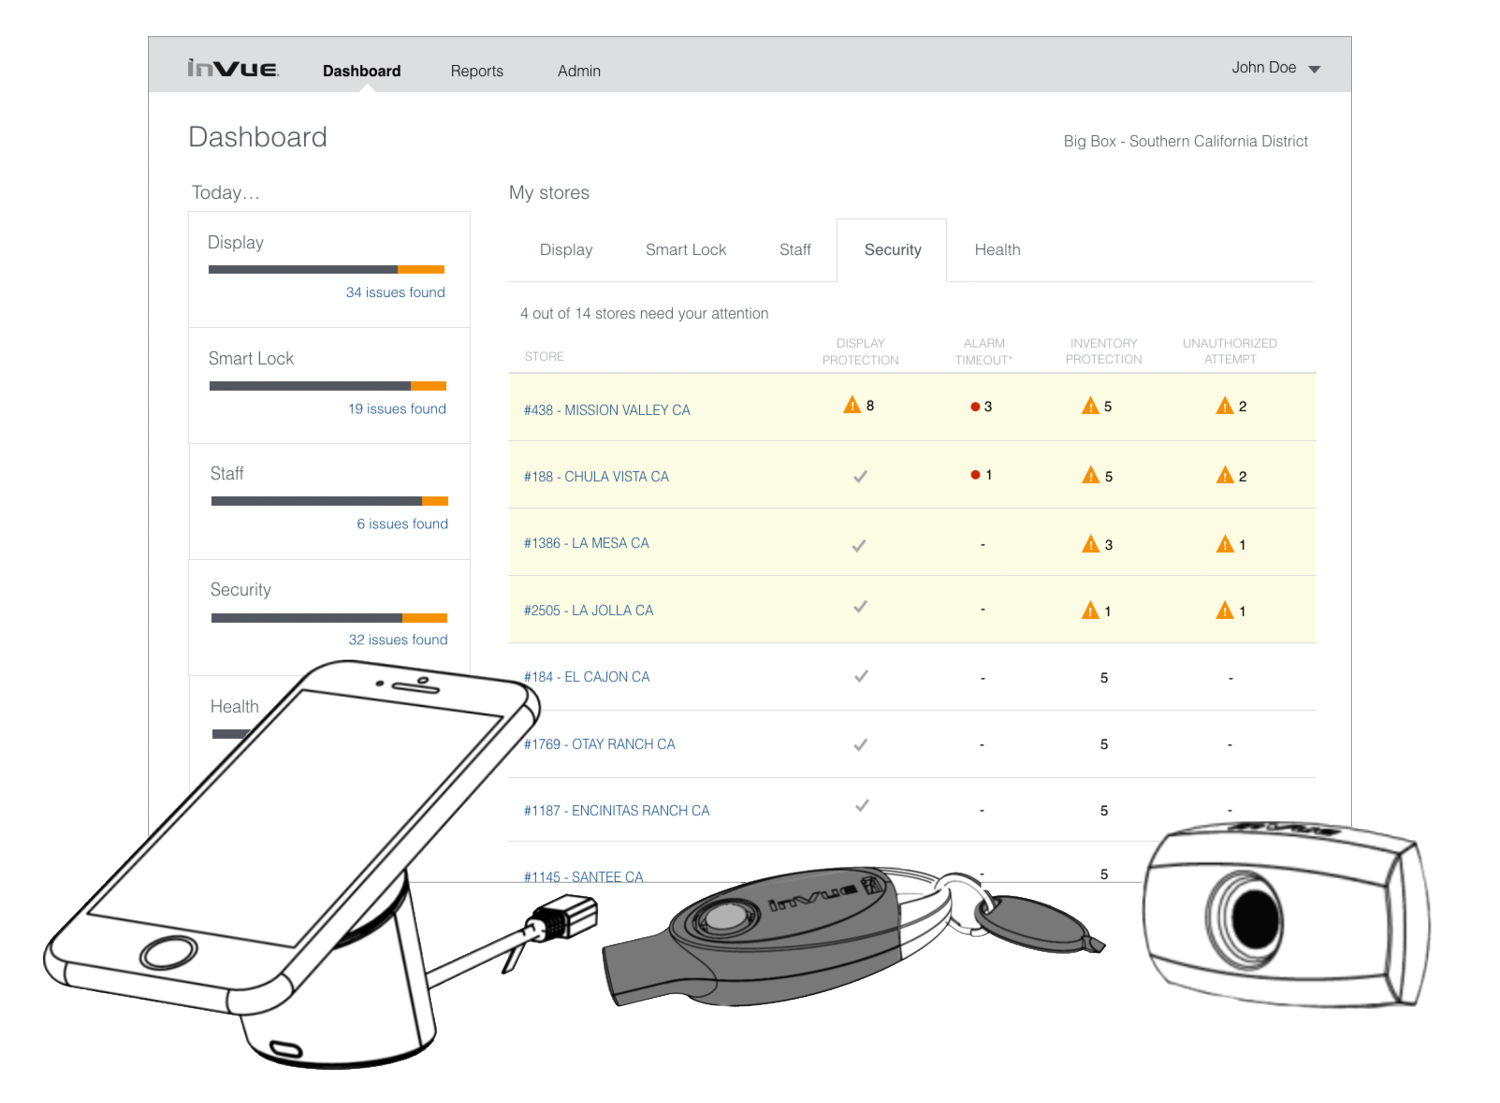Open store #2505 - LA JOLLA CA

[588, 610]
